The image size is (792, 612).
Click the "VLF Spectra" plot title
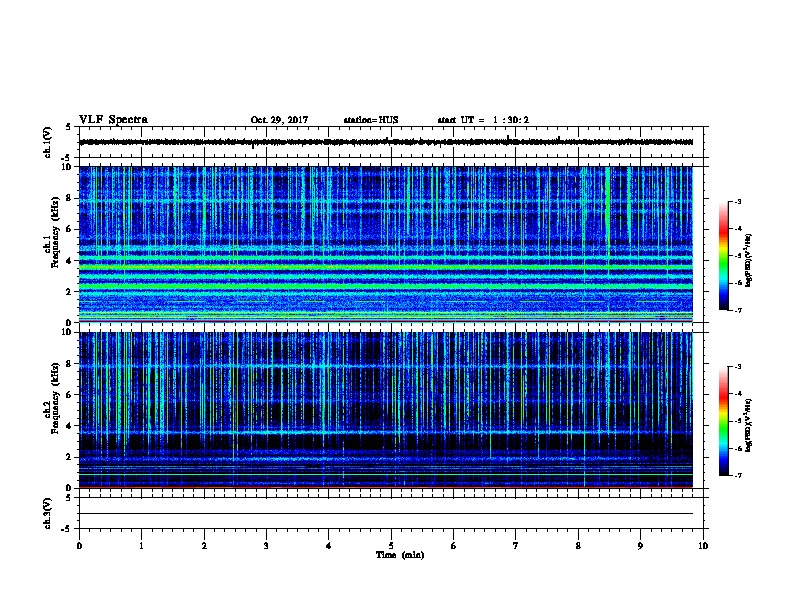click(113, 120)
